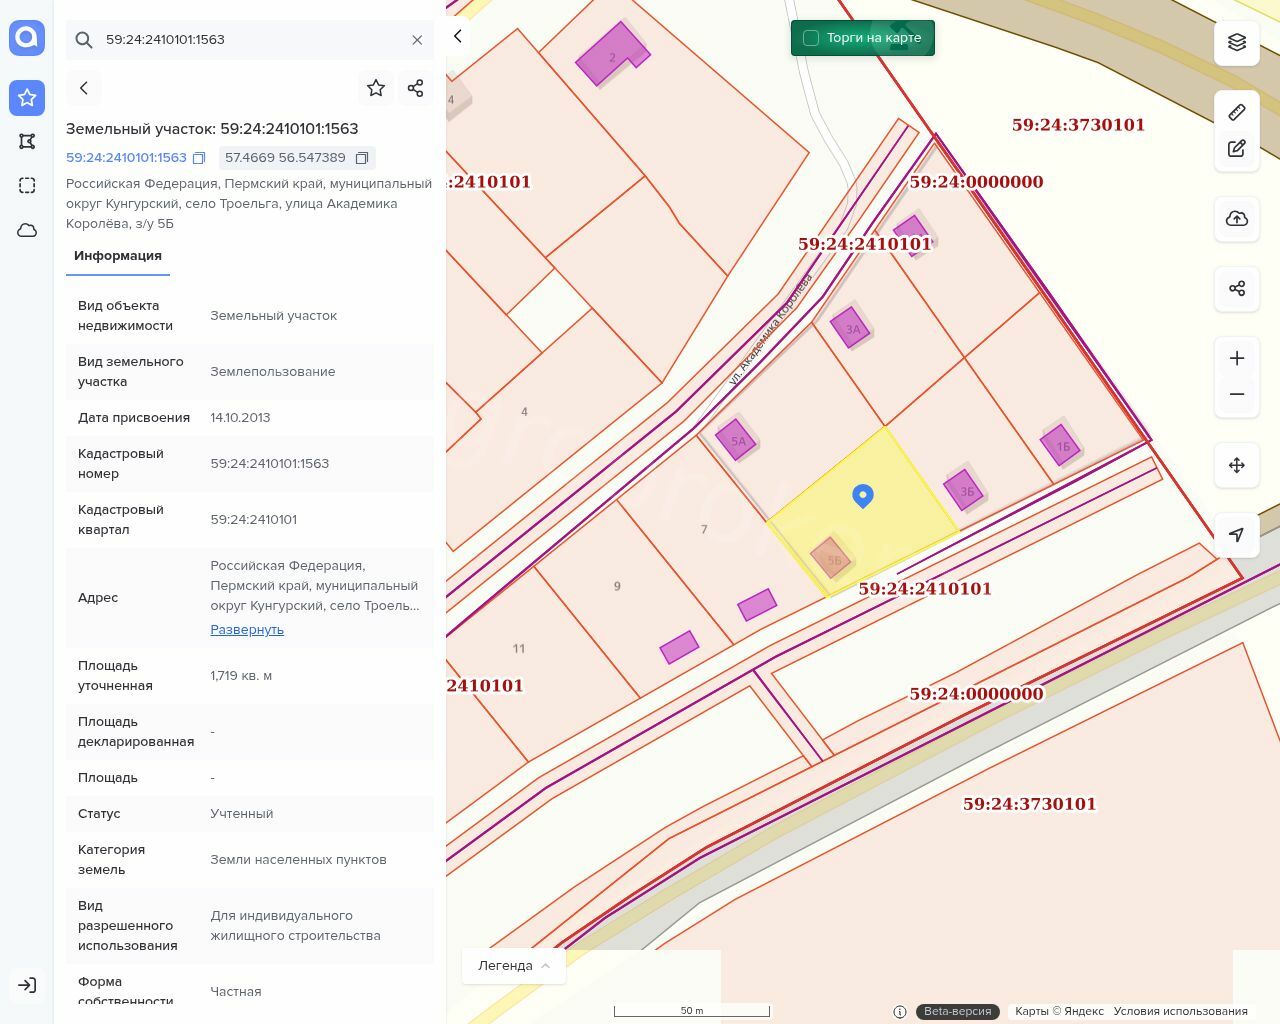The height and width of the screenshot is (1024, 1280).
Task: Click the geolocation arrow button
Action: [x=1236, y=535]
